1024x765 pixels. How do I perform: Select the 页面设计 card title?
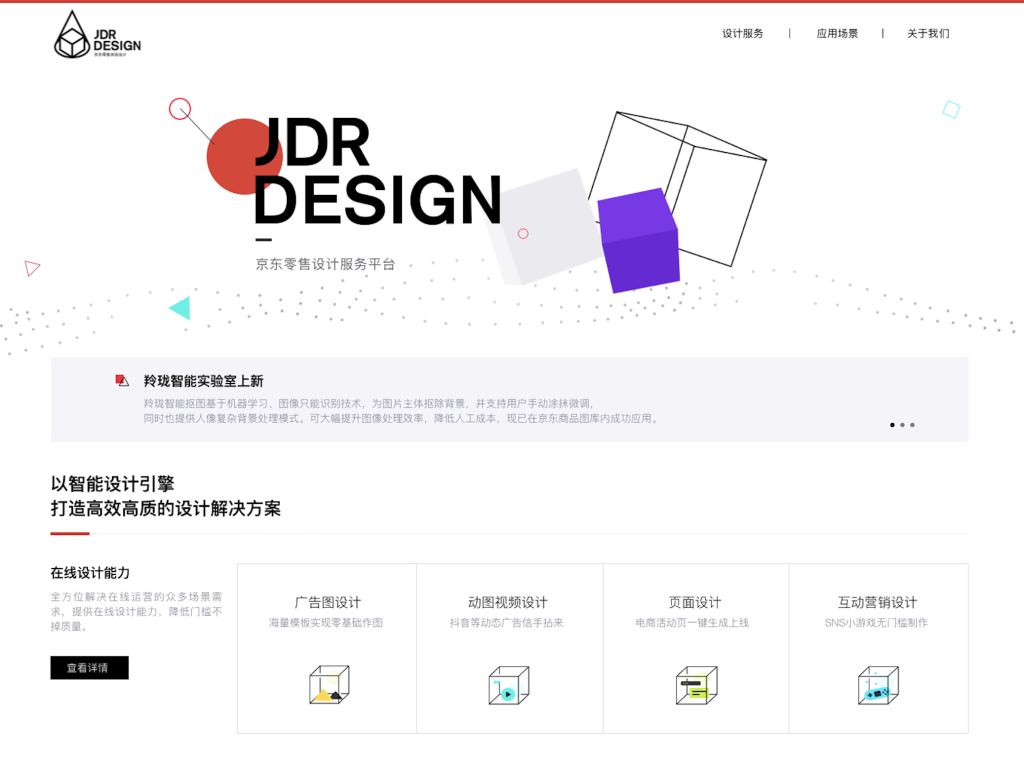pyautogui.click(x=694, y=602)
